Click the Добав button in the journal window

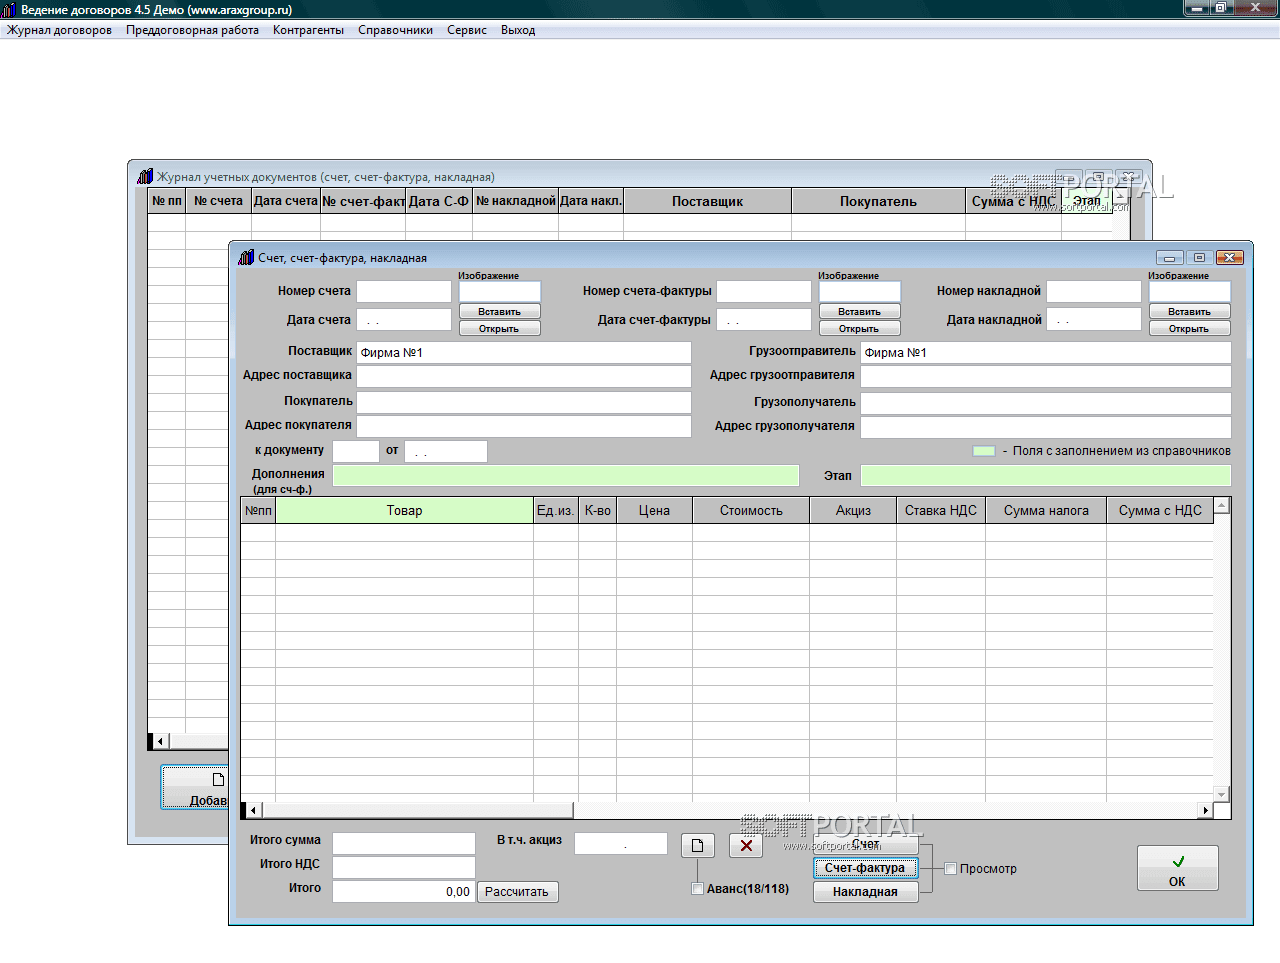pos(196,788)
